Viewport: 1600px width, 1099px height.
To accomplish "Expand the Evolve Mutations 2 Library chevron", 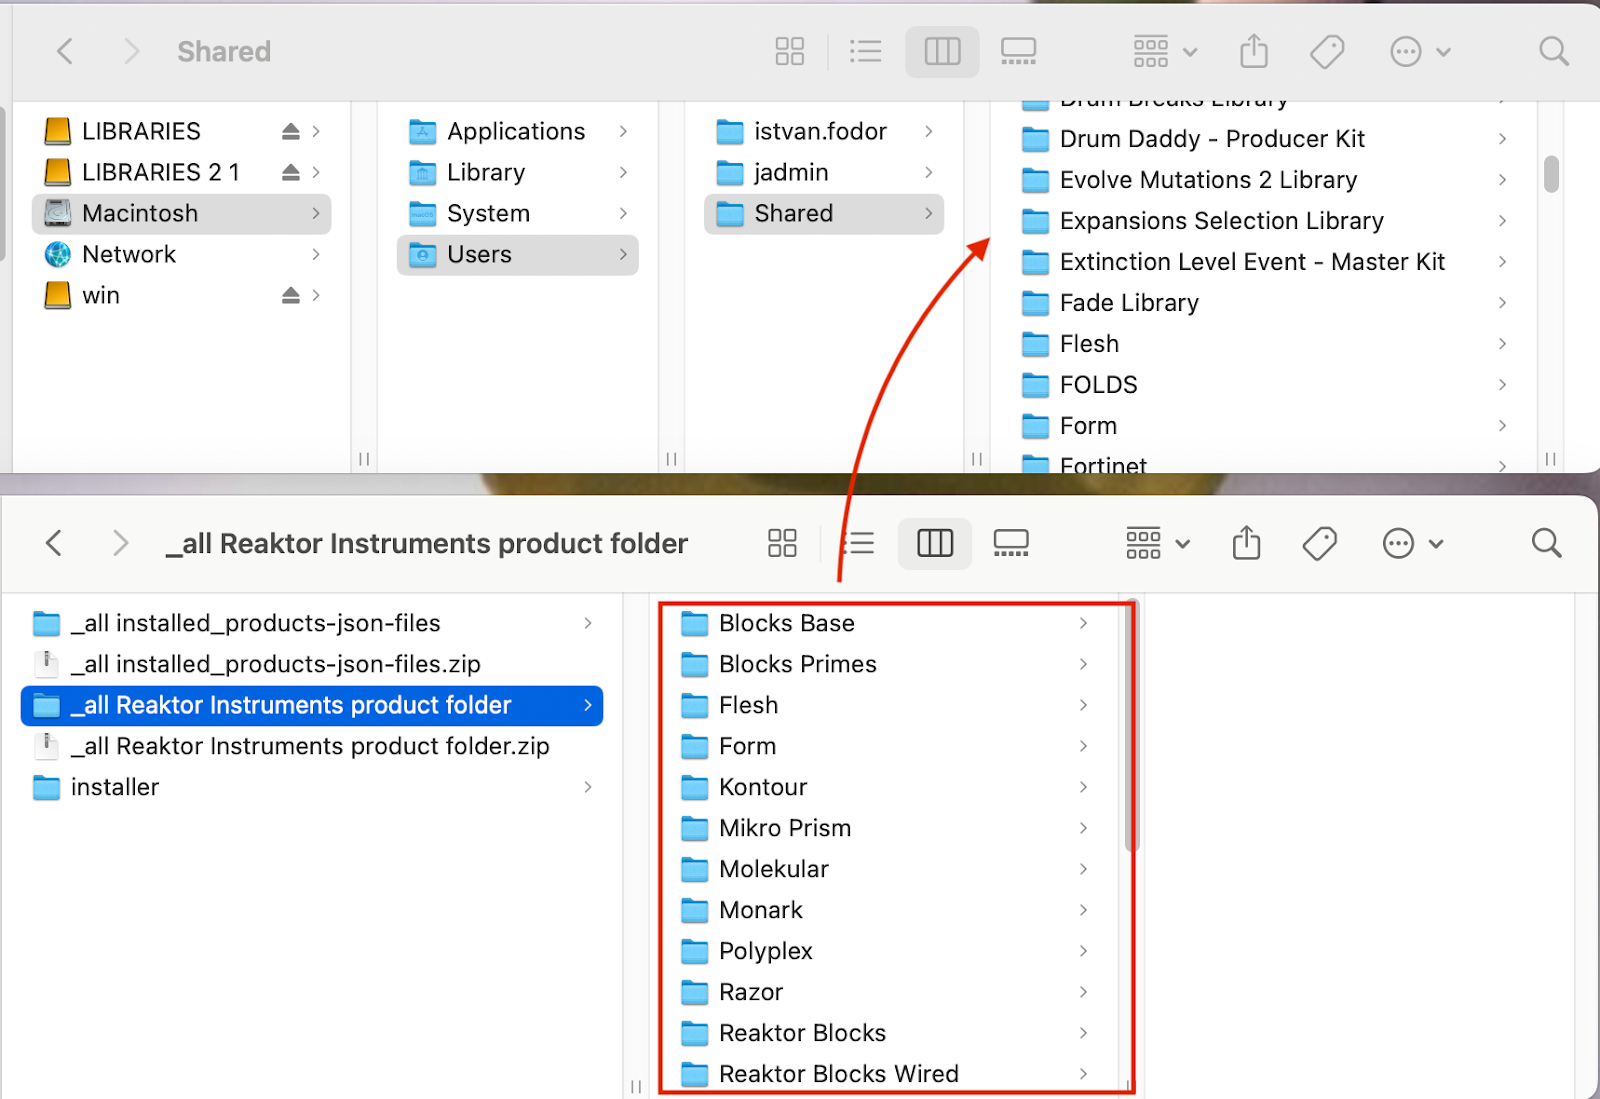I will point(1502,180).
